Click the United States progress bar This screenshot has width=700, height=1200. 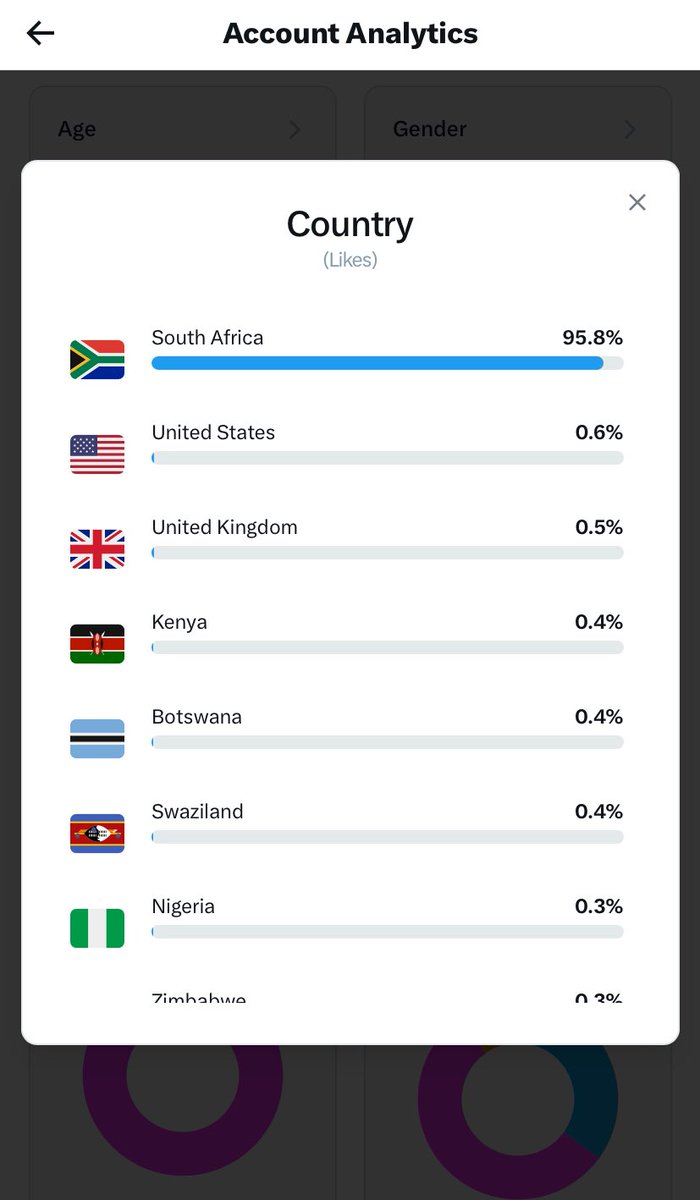tap(387, 458)
